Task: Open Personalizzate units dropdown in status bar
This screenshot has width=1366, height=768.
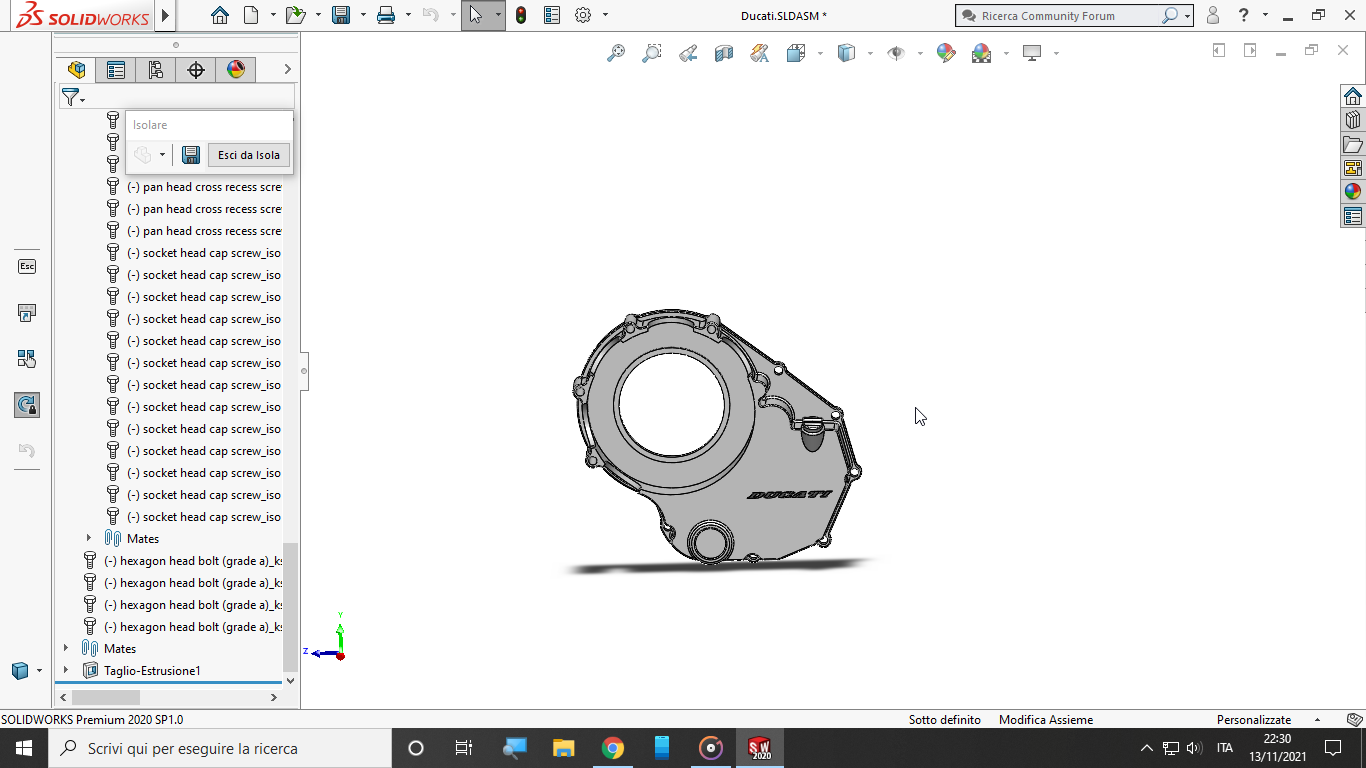Action: (1318, 720)
